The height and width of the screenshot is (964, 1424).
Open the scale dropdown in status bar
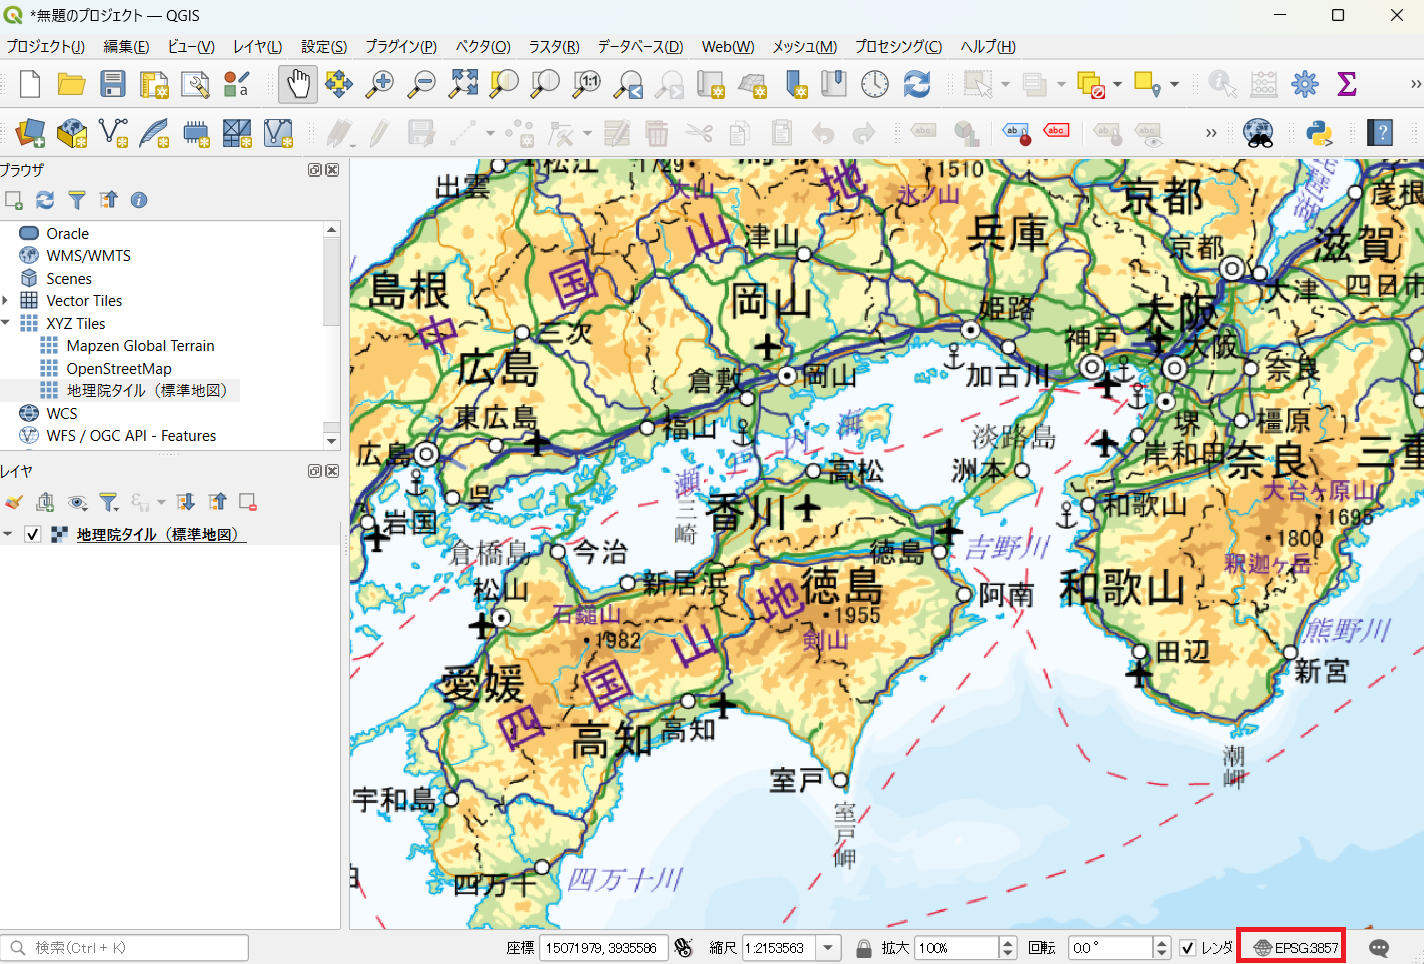(828, 948)
